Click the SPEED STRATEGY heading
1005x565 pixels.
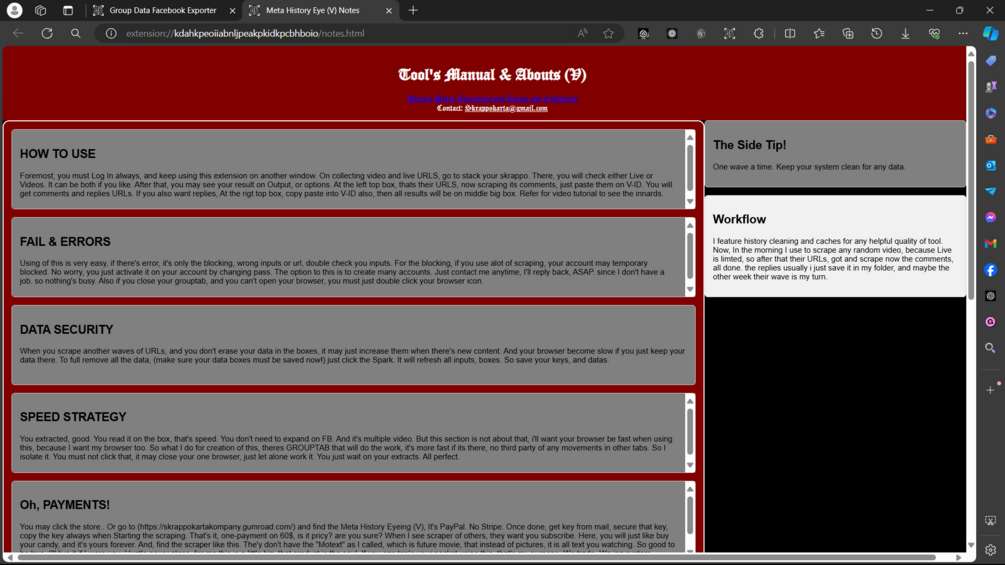73,417
